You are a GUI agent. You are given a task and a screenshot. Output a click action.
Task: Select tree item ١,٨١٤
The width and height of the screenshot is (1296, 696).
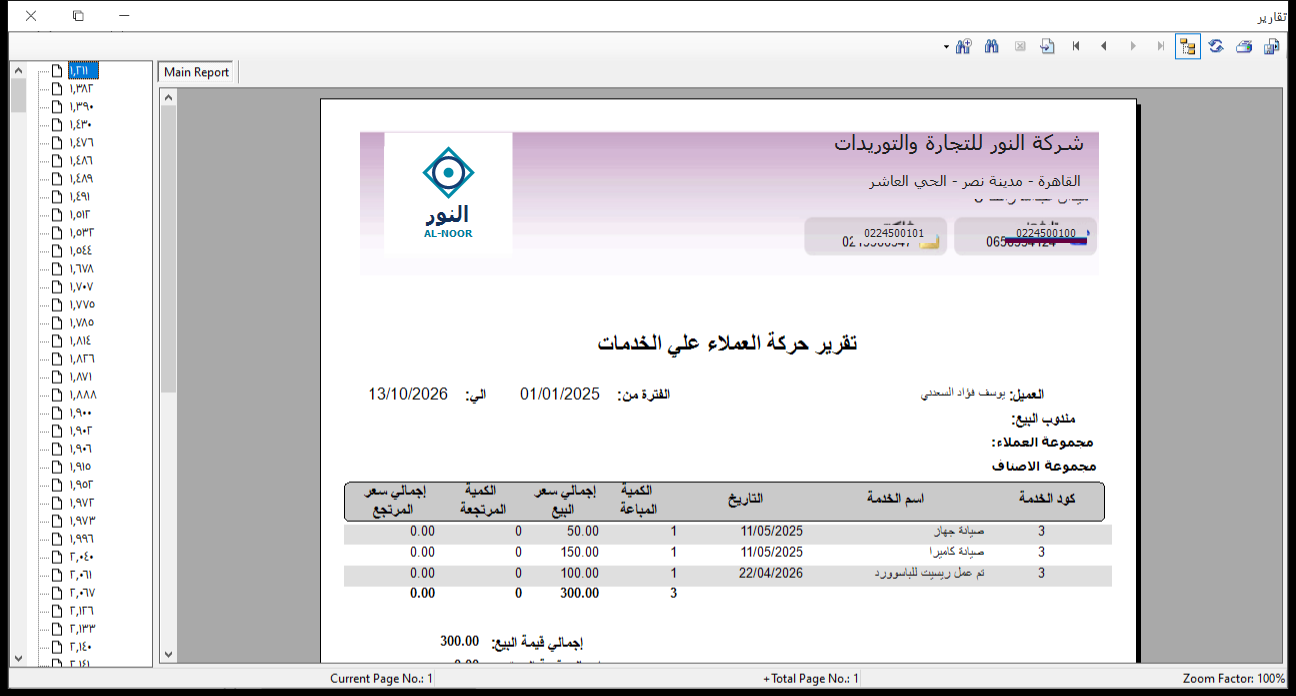coord(80,340)
